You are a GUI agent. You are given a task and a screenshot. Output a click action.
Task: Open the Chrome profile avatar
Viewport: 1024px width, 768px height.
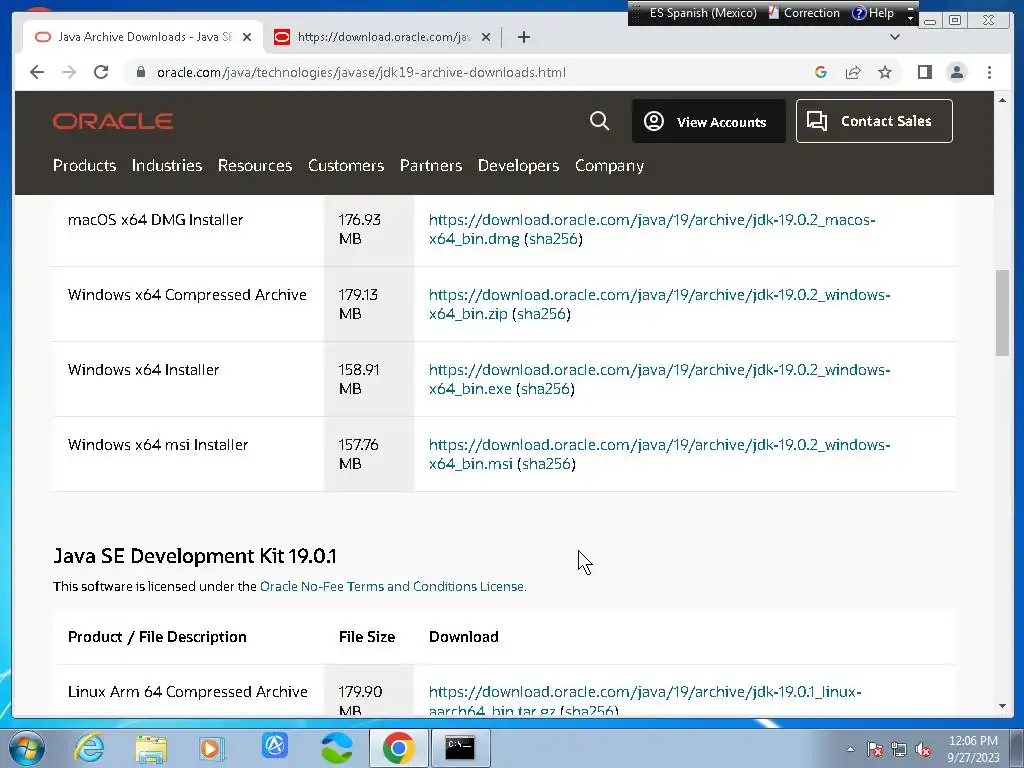pyautogui.click(x=957, y=72)
